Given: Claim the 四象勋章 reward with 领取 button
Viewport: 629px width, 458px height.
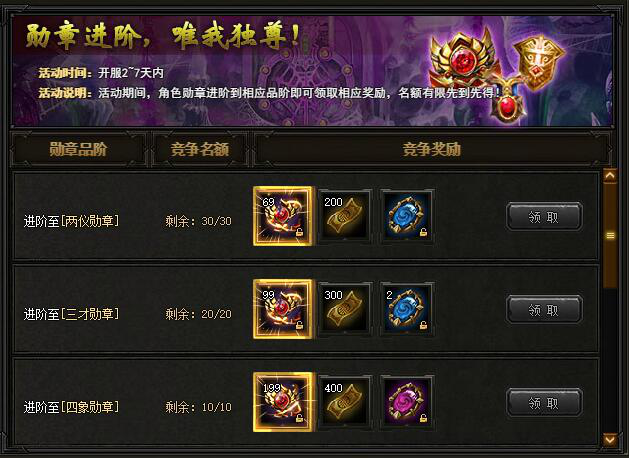Looking at the screenshot, I should tap(544, 403).
